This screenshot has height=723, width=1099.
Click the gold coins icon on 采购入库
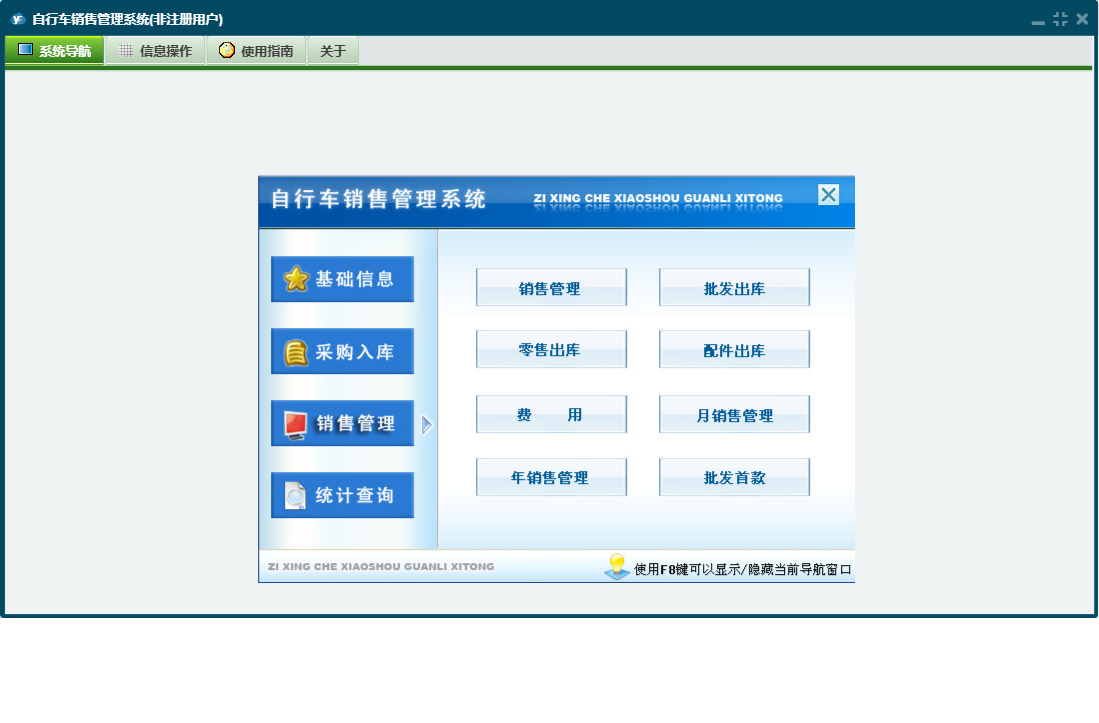(x=296, y=352)
